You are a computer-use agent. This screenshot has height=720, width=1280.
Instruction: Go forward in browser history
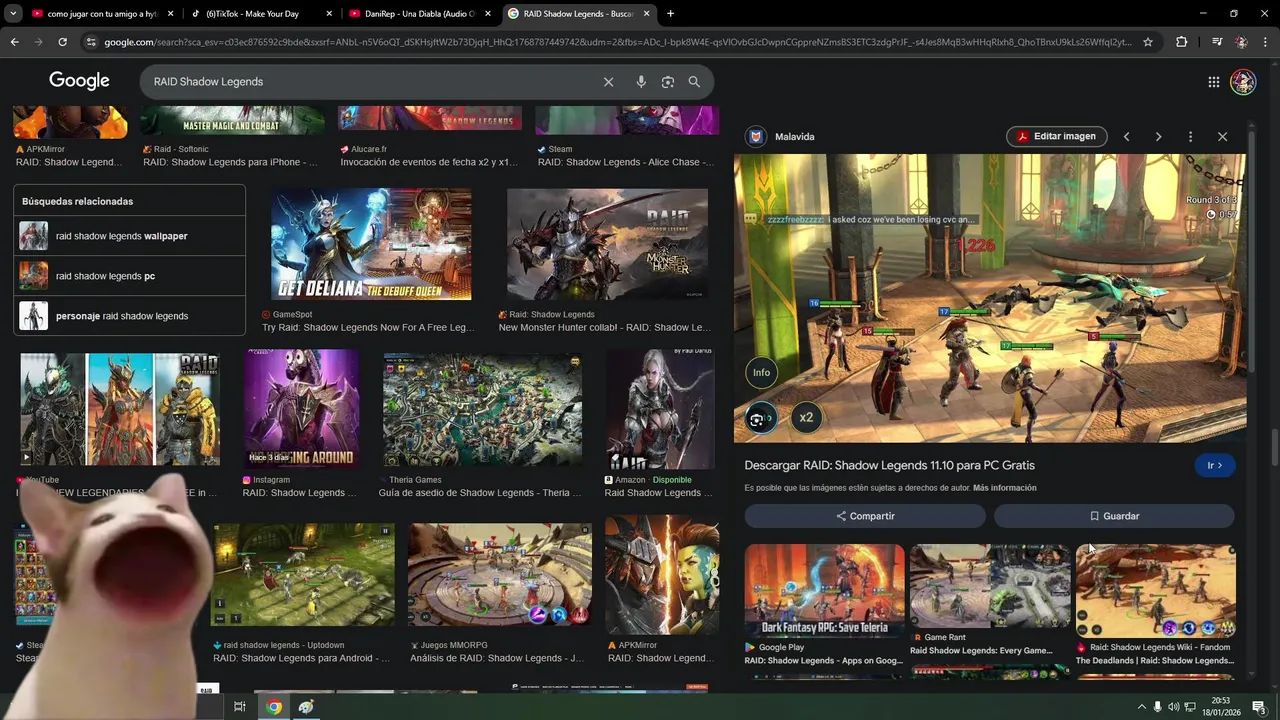pos(38,42)
